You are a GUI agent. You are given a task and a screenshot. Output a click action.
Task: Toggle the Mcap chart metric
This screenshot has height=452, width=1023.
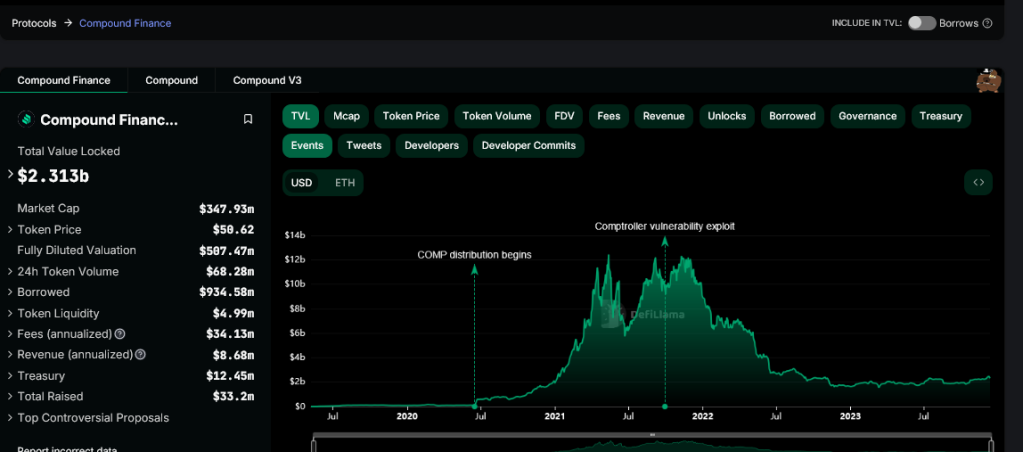pos(346,116)
